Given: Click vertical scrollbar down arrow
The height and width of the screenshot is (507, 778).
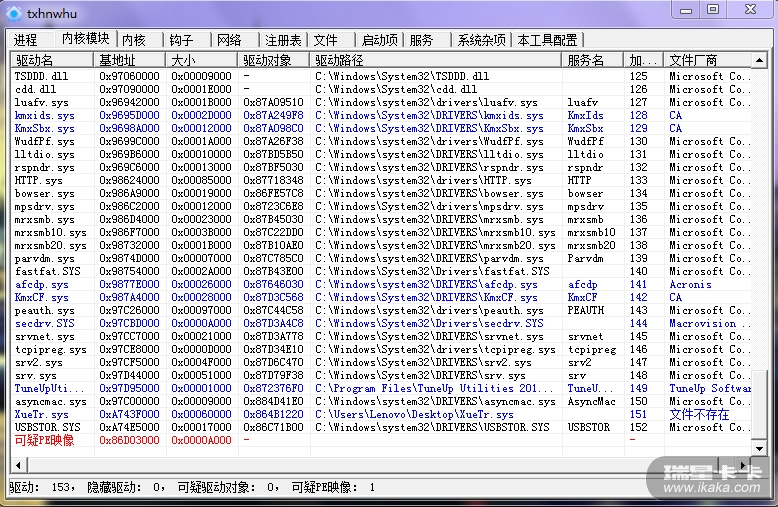Looking at the screenshot, I should pos(759,448).
